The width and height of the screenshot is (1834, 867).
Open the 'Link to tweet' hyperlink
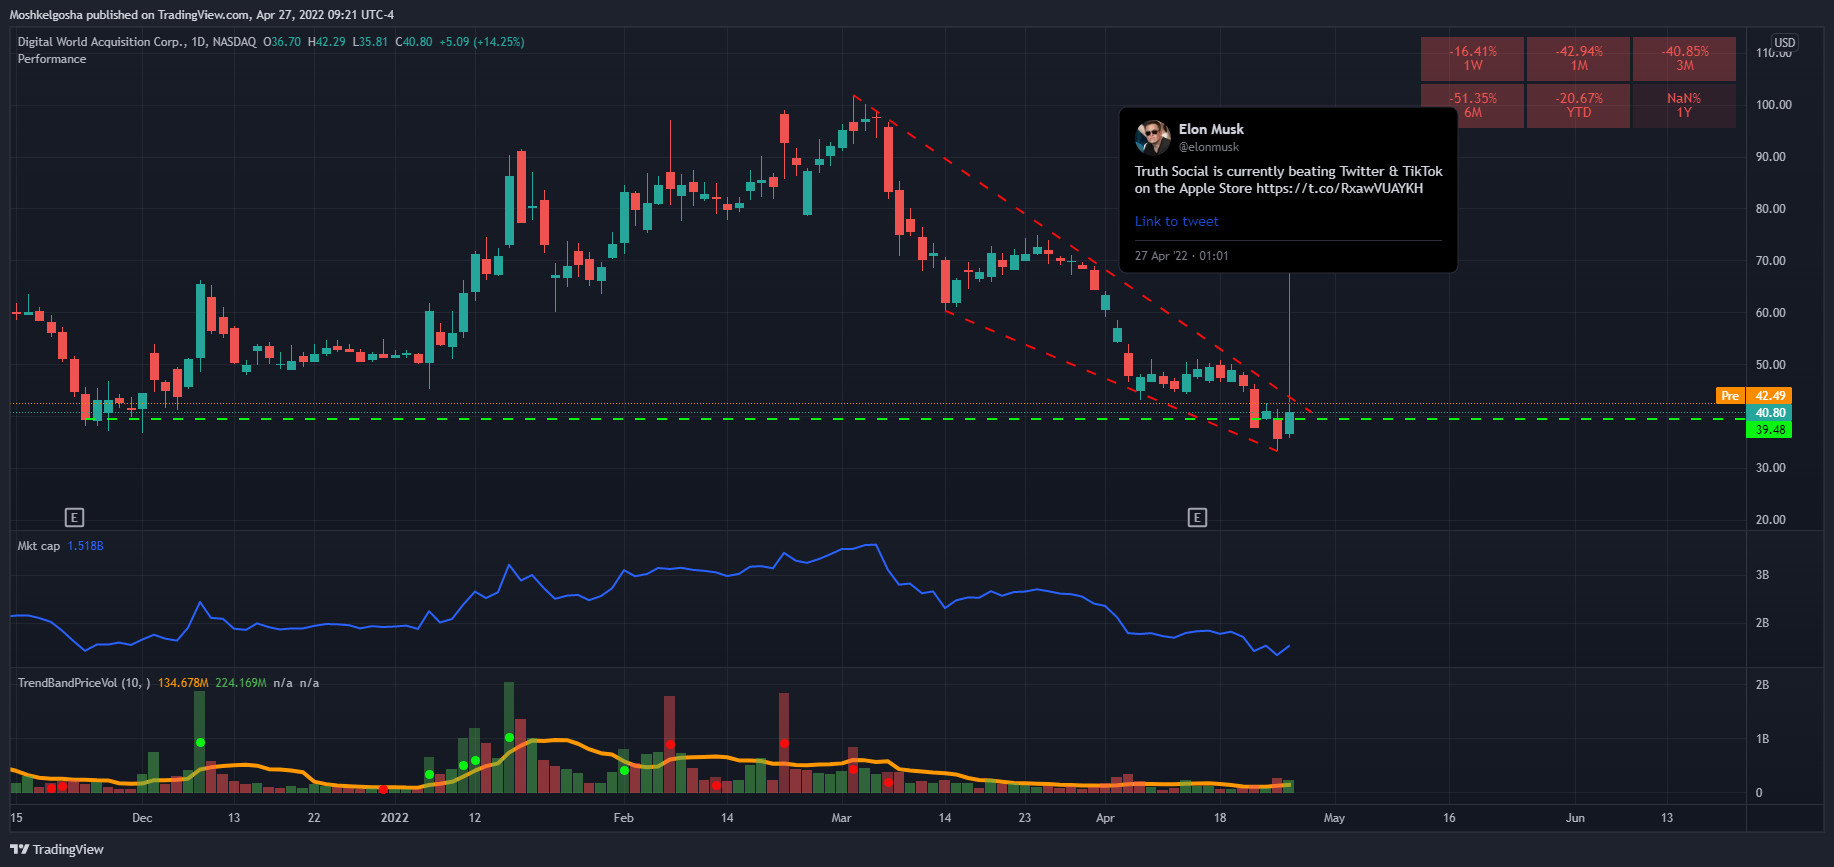(x=1176, y=221)
